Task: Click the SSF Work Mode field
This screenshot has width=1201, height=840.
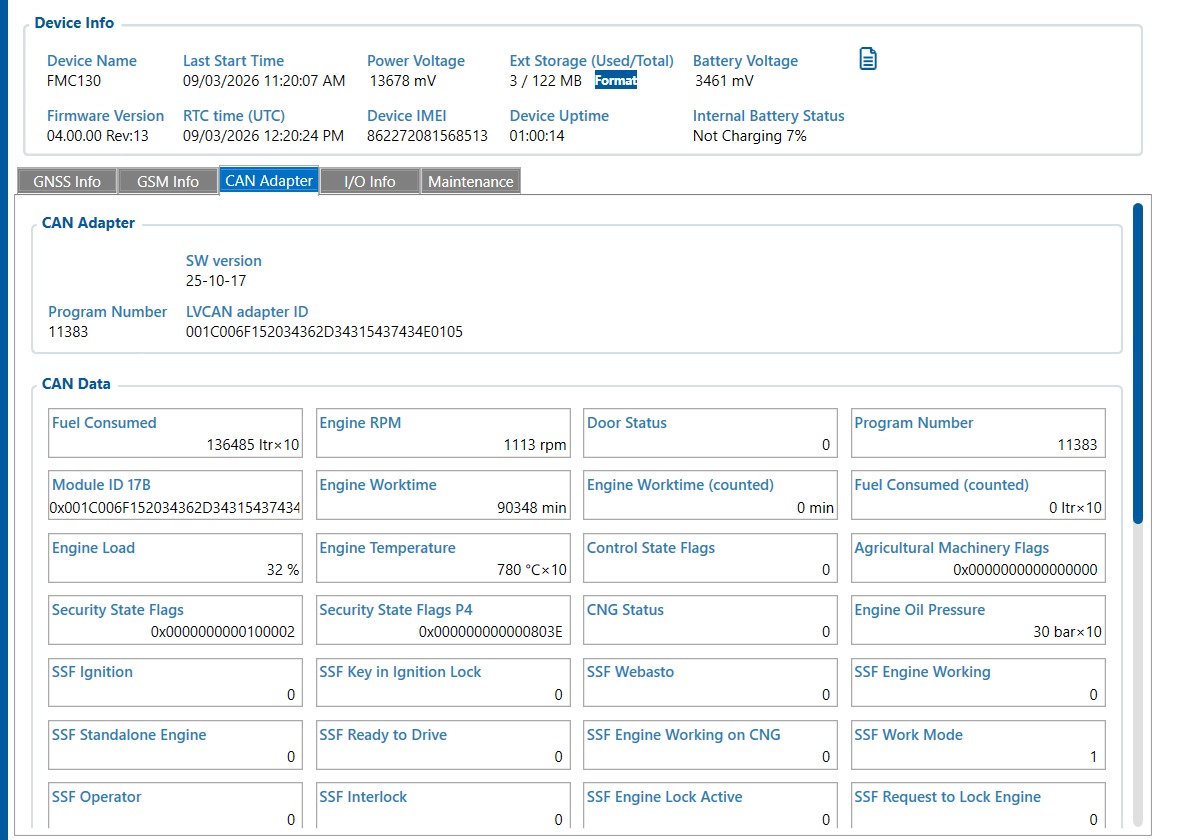Action: pos(978,746)
